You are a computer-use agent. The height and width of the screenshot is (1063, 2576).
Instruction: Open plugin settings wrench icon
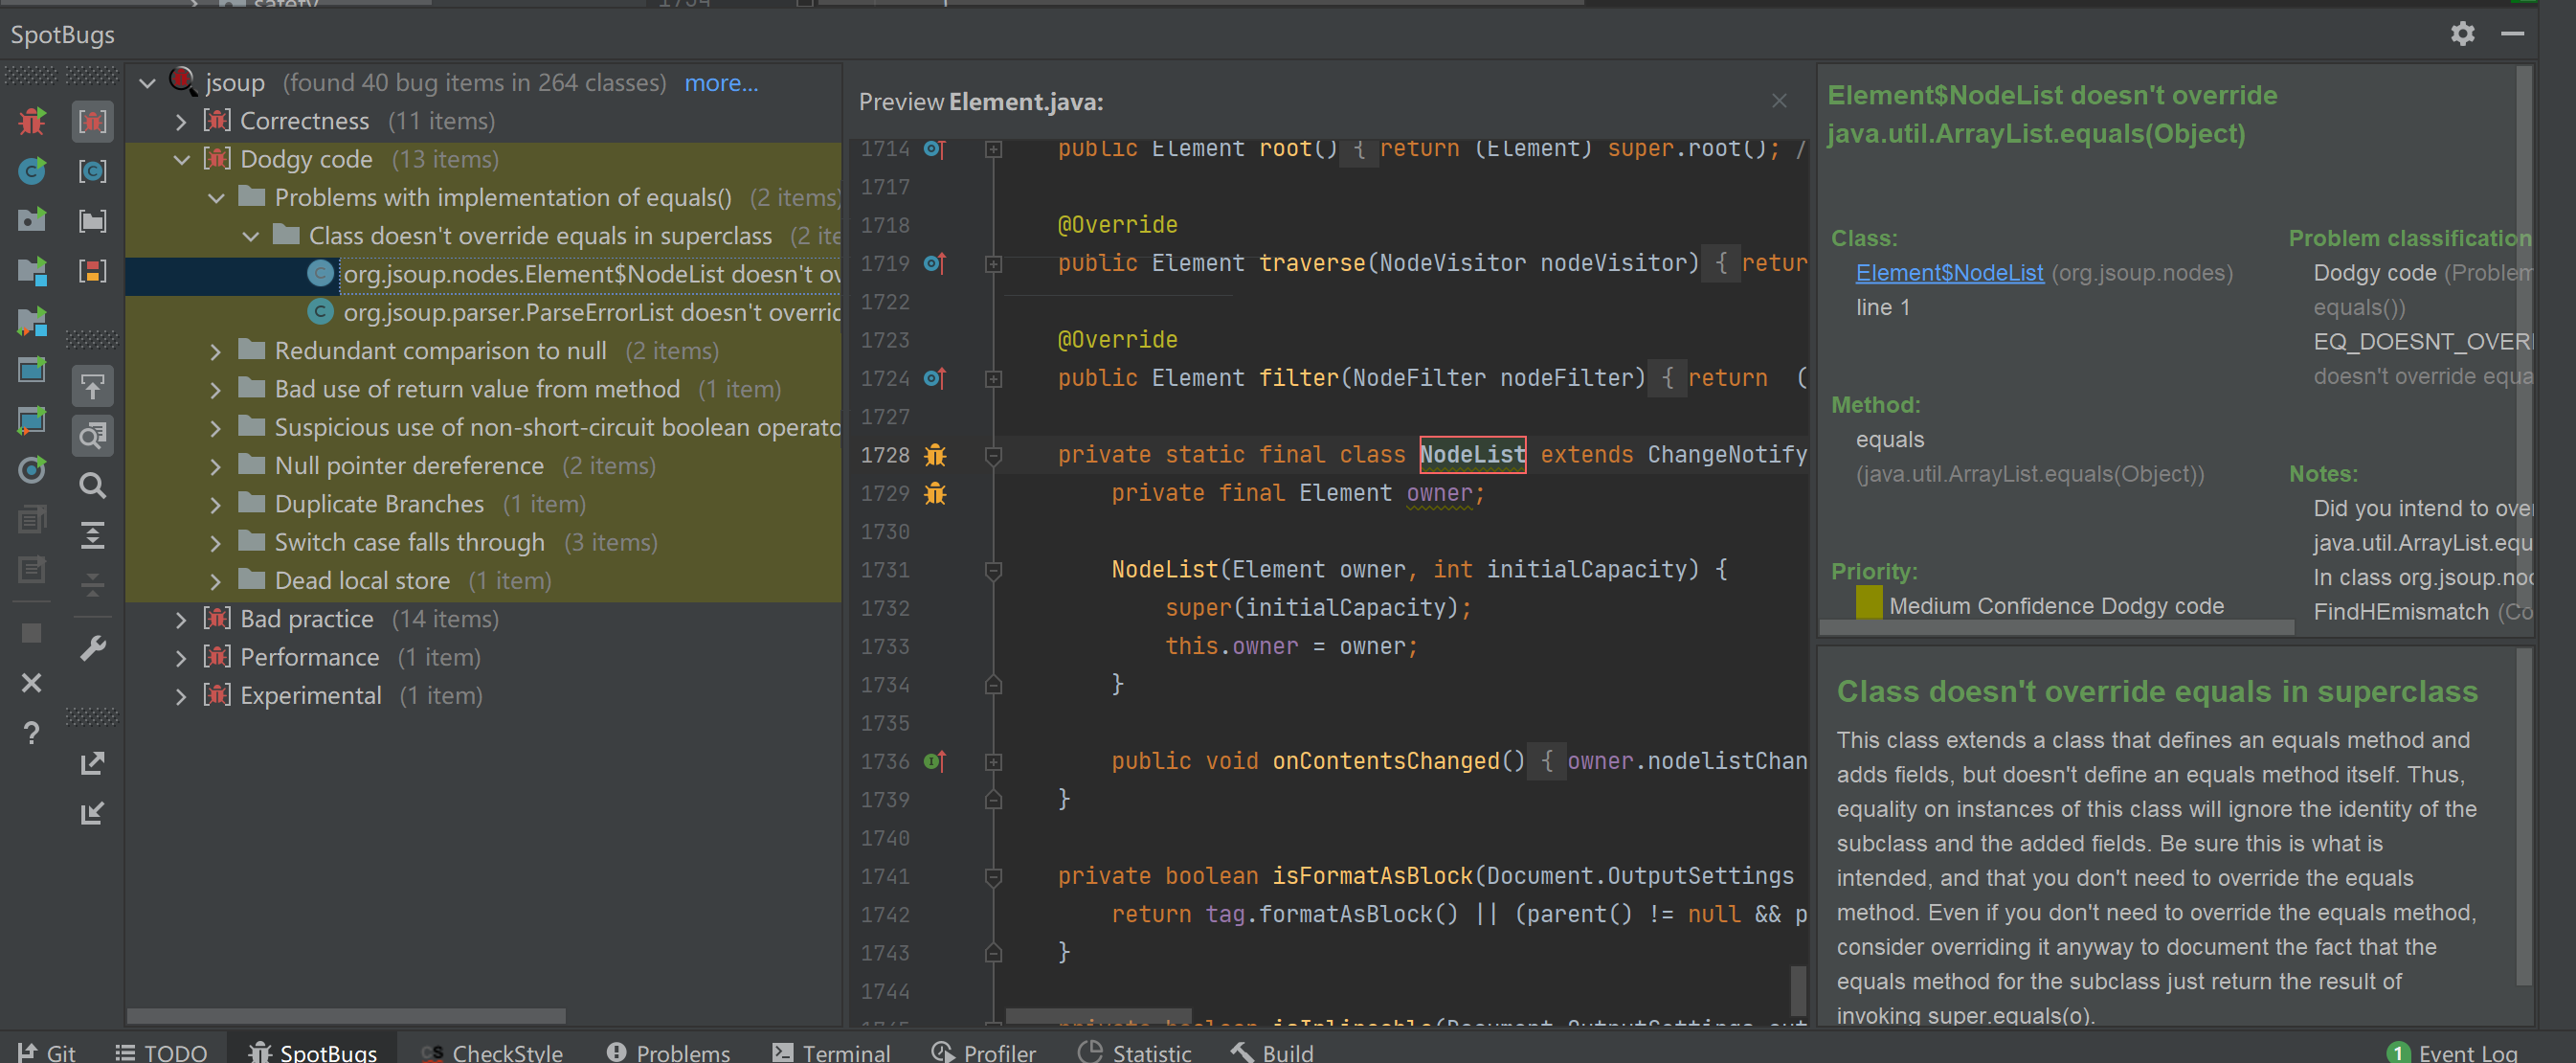click(x=92, y=649)
